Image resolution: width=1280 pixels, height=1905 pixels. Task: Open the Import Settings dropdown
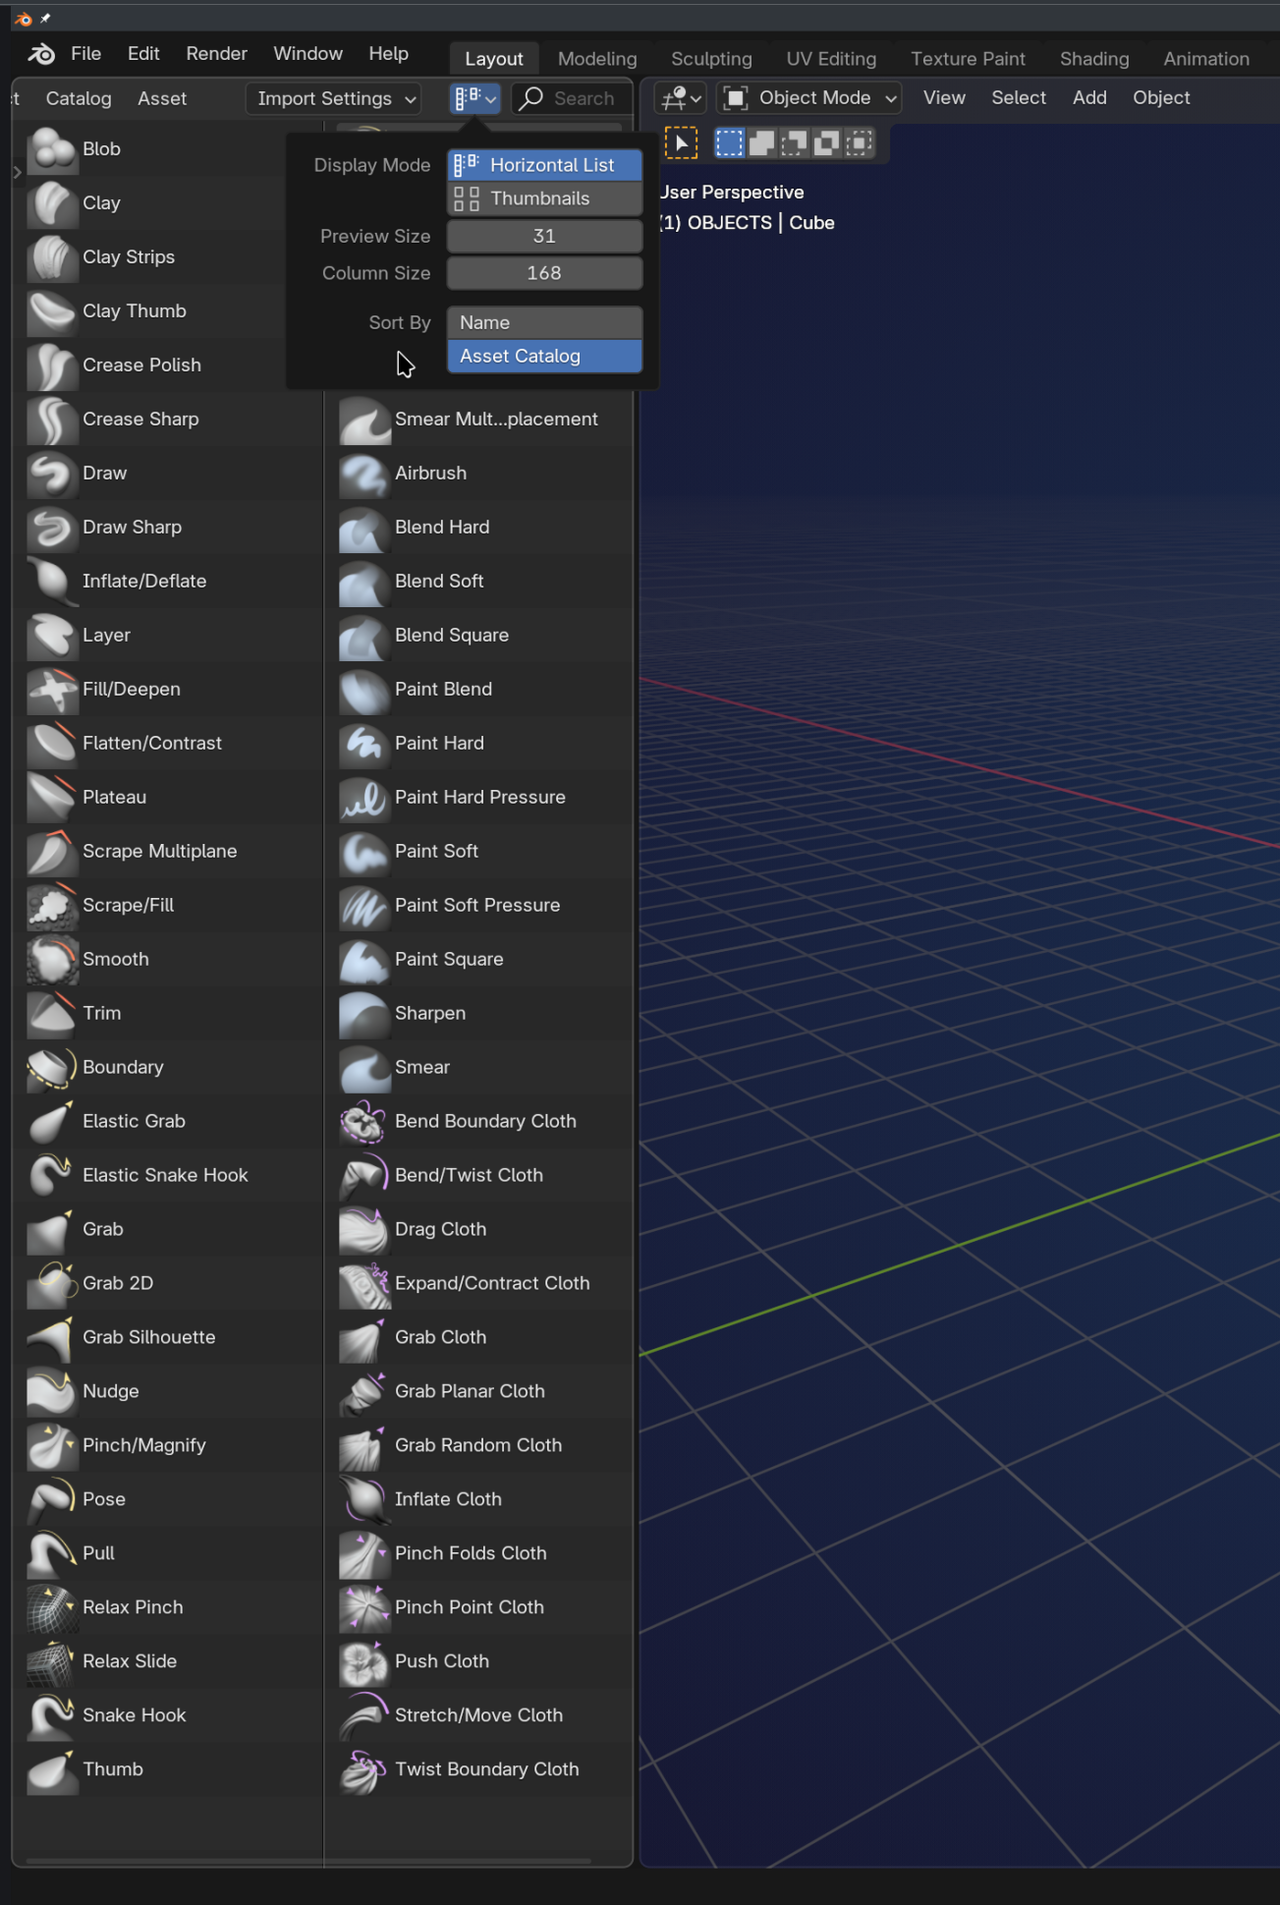tap(334, 98)
